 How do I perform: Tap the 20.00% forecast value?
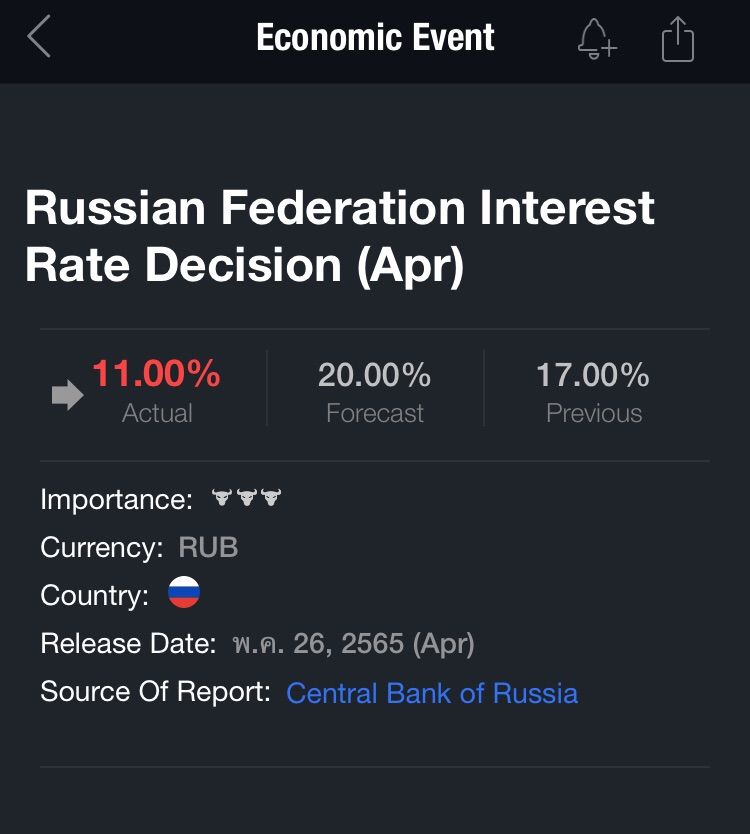pos(375,376)
